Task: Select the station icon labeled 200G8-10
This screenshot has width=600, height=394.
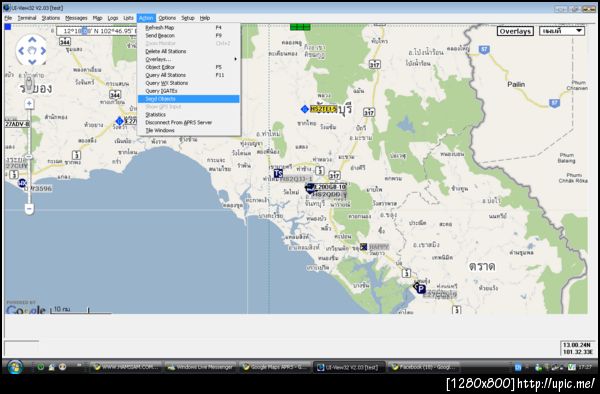Action: 310,188
